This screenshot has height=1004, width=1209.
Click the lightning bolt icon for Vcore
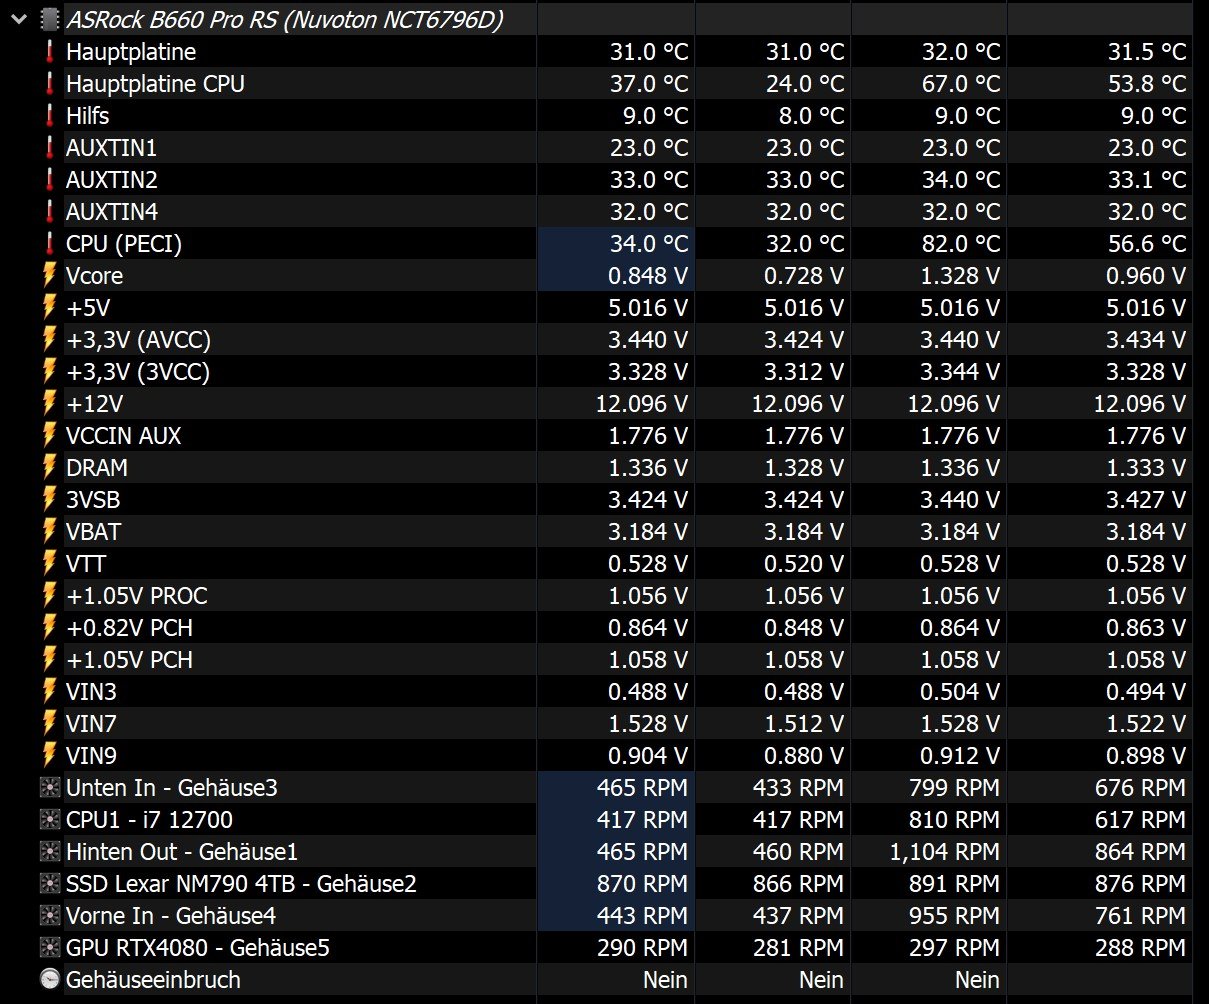point(50,276)
